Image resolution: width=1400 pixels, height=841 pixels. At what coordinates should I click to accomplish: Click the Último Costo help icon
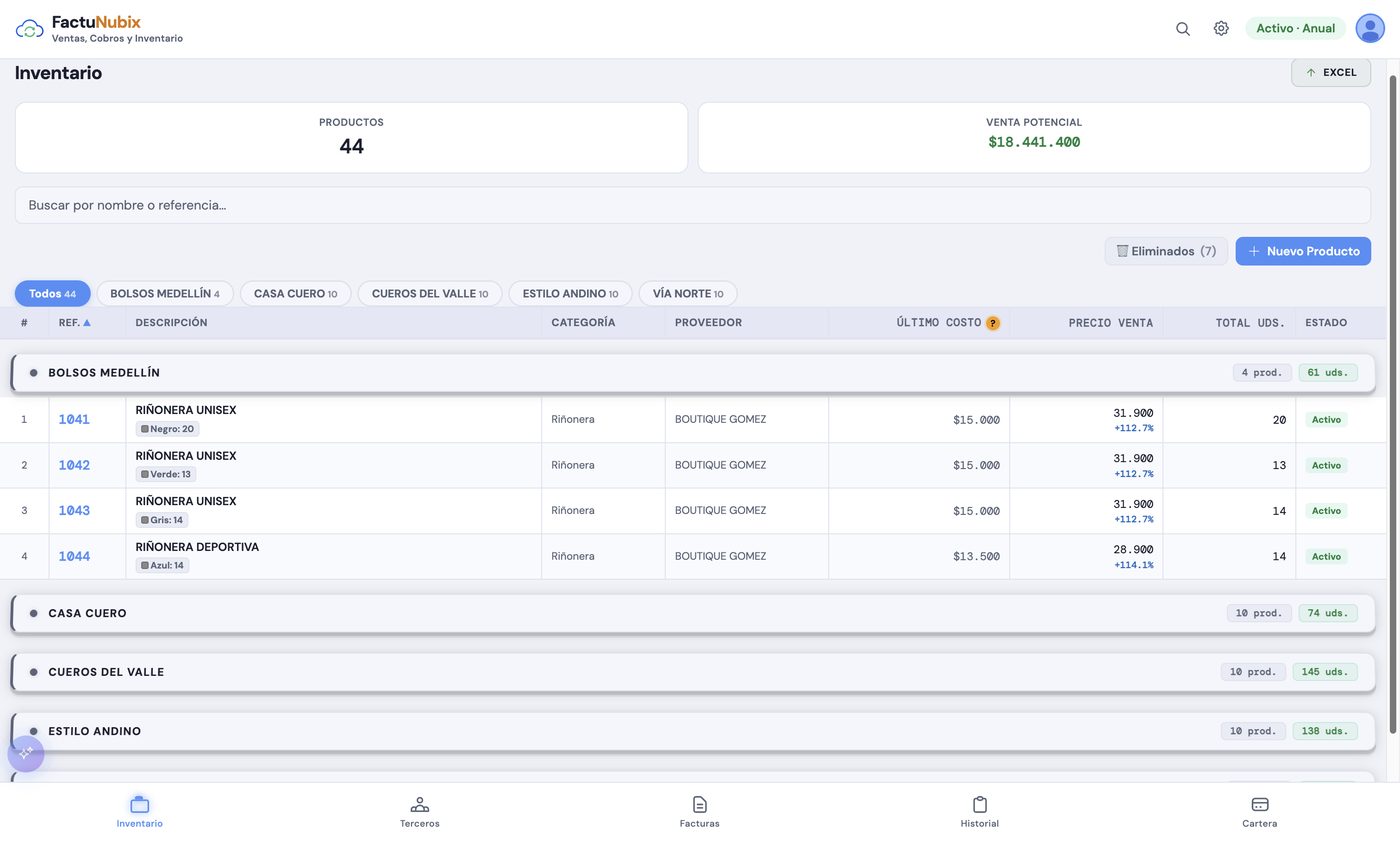click(x=993, y=323)
